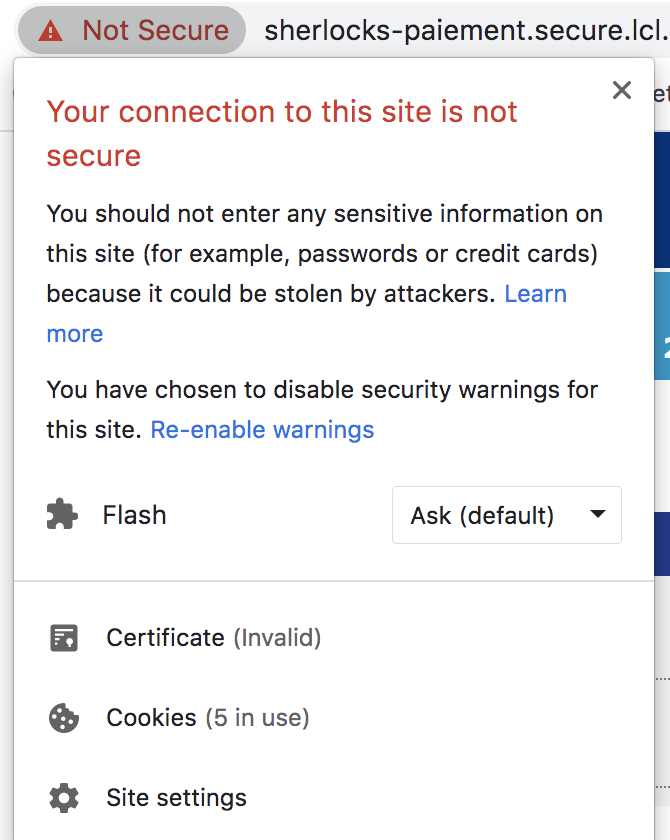Click the disabled security warnings message
The width and height of the screenshot is (670, 840).
(322, 410)
